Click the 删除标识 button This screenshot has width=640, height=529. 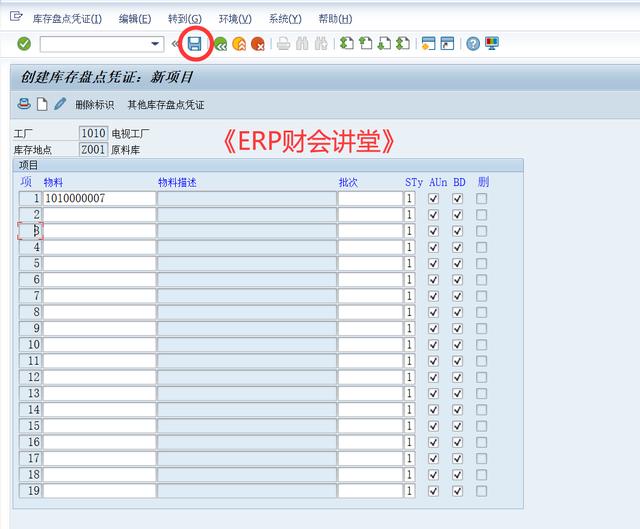[x=95, y=105]
